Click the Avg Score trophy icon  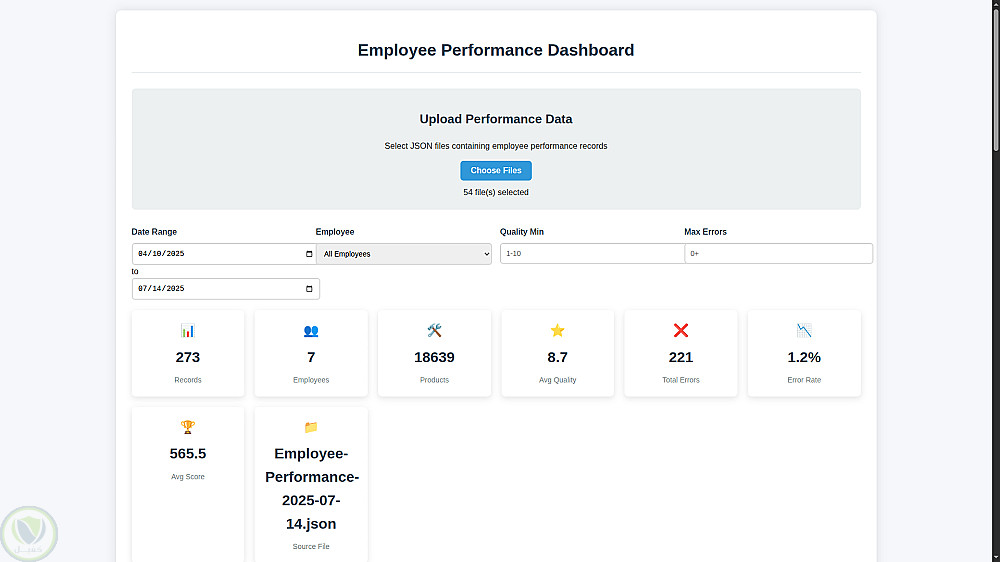coord(188,427)
